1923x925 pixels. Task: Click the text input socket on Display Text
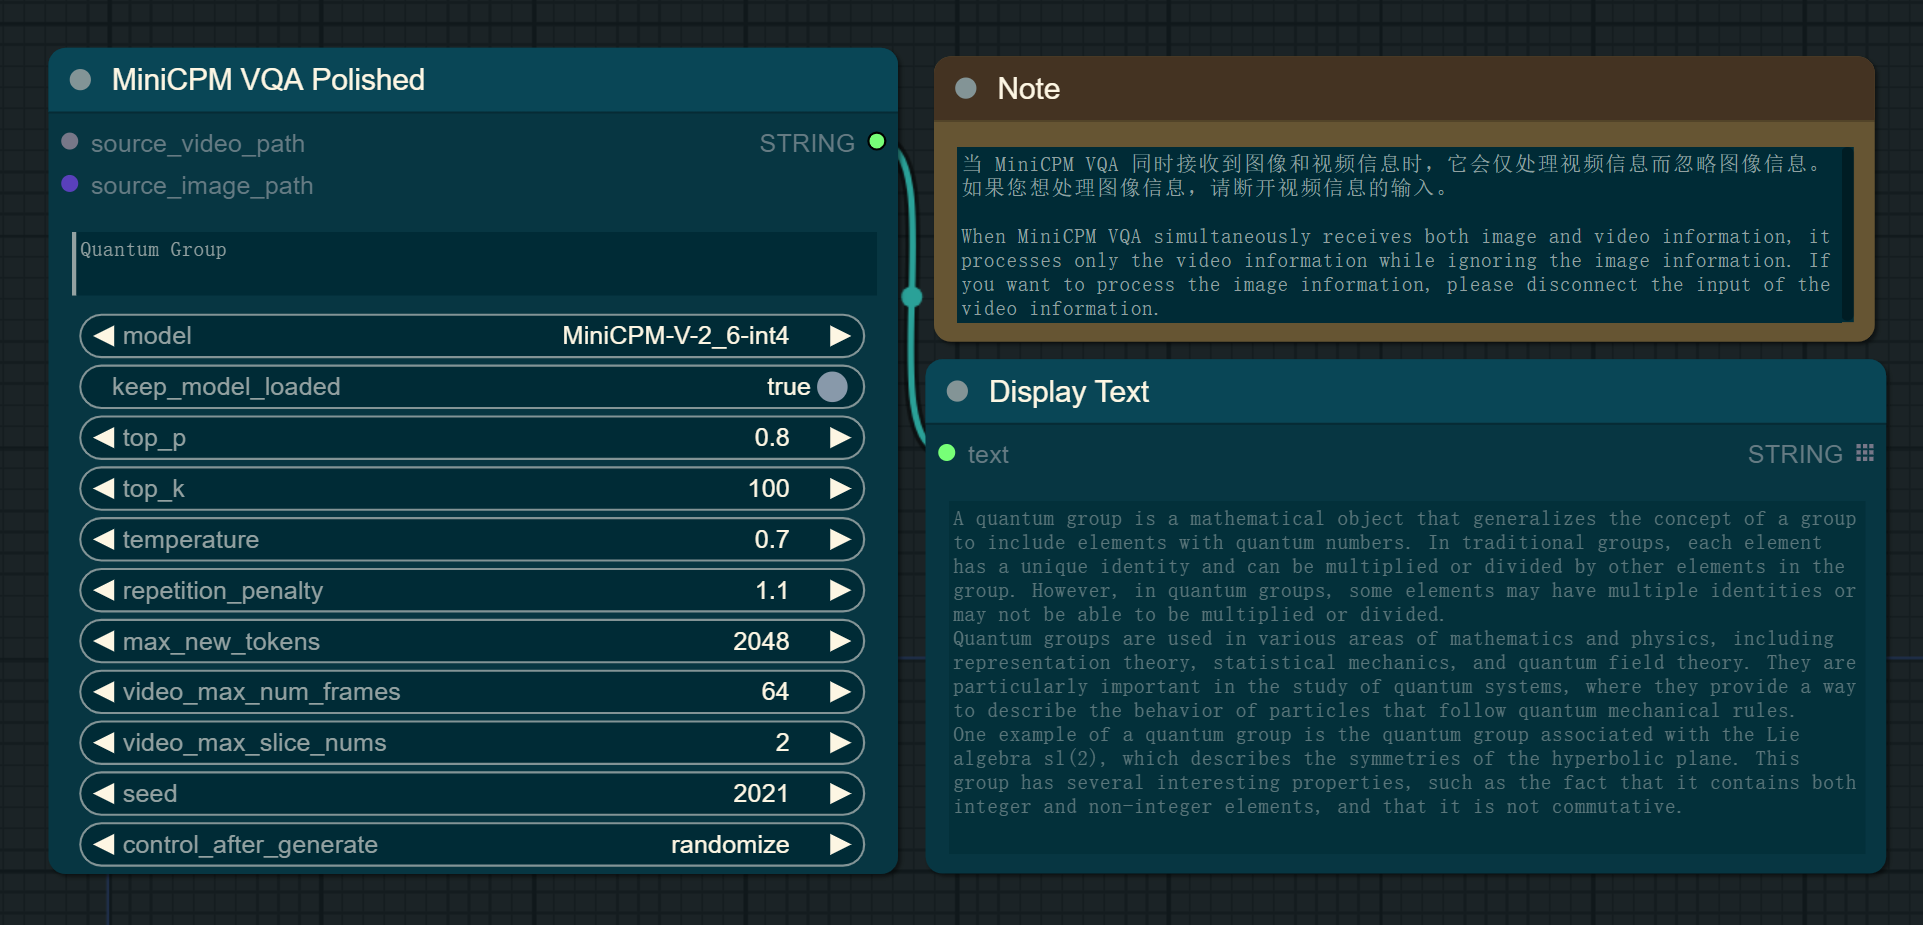point(947,453)
